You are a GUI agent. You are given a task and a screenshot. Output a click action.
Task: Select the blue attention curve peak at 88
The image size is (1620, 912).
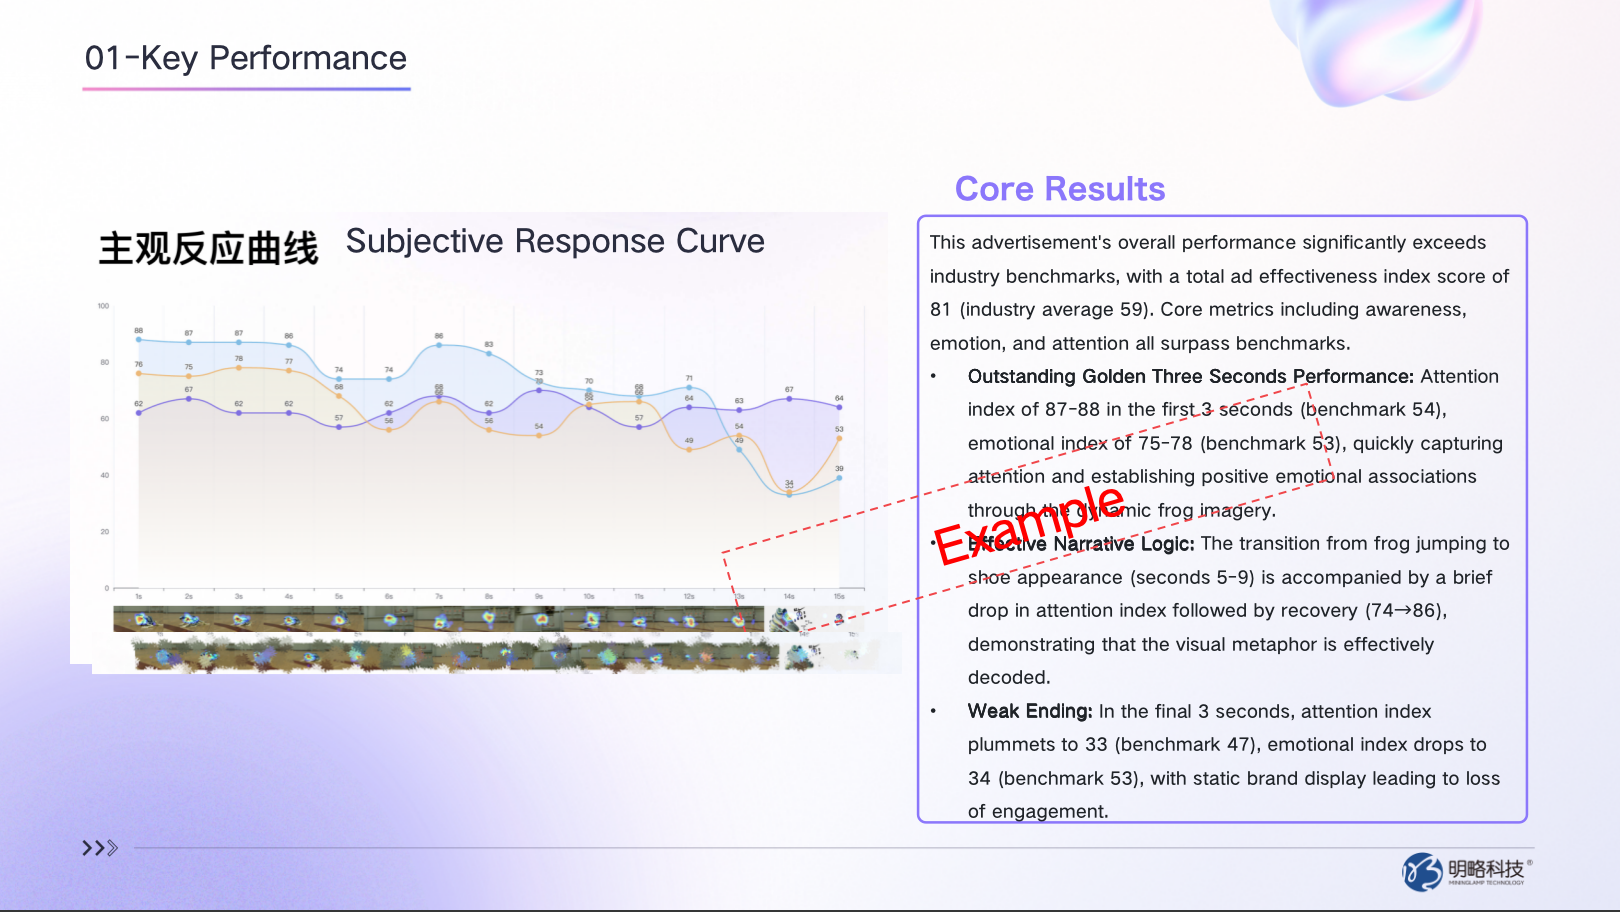(x=138, y=339)
